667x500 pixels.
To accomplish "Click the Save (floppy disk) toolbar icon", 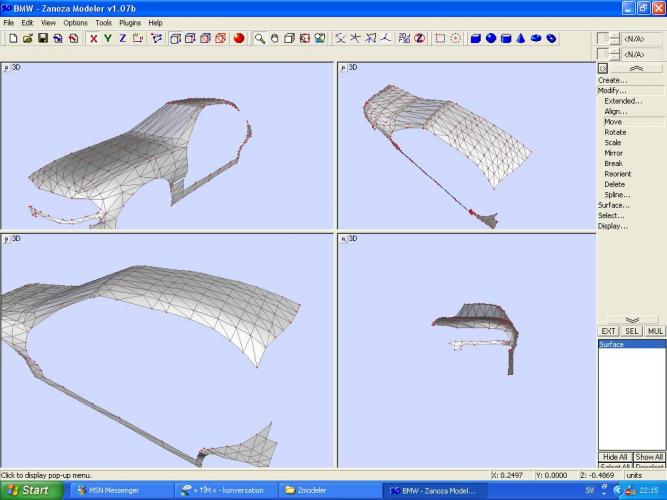I will point(43,39).
